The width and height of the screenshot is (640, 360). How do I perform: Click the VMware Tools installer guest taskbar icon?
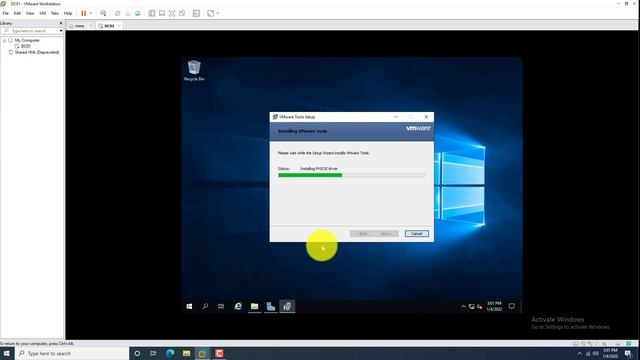(287, 306)
